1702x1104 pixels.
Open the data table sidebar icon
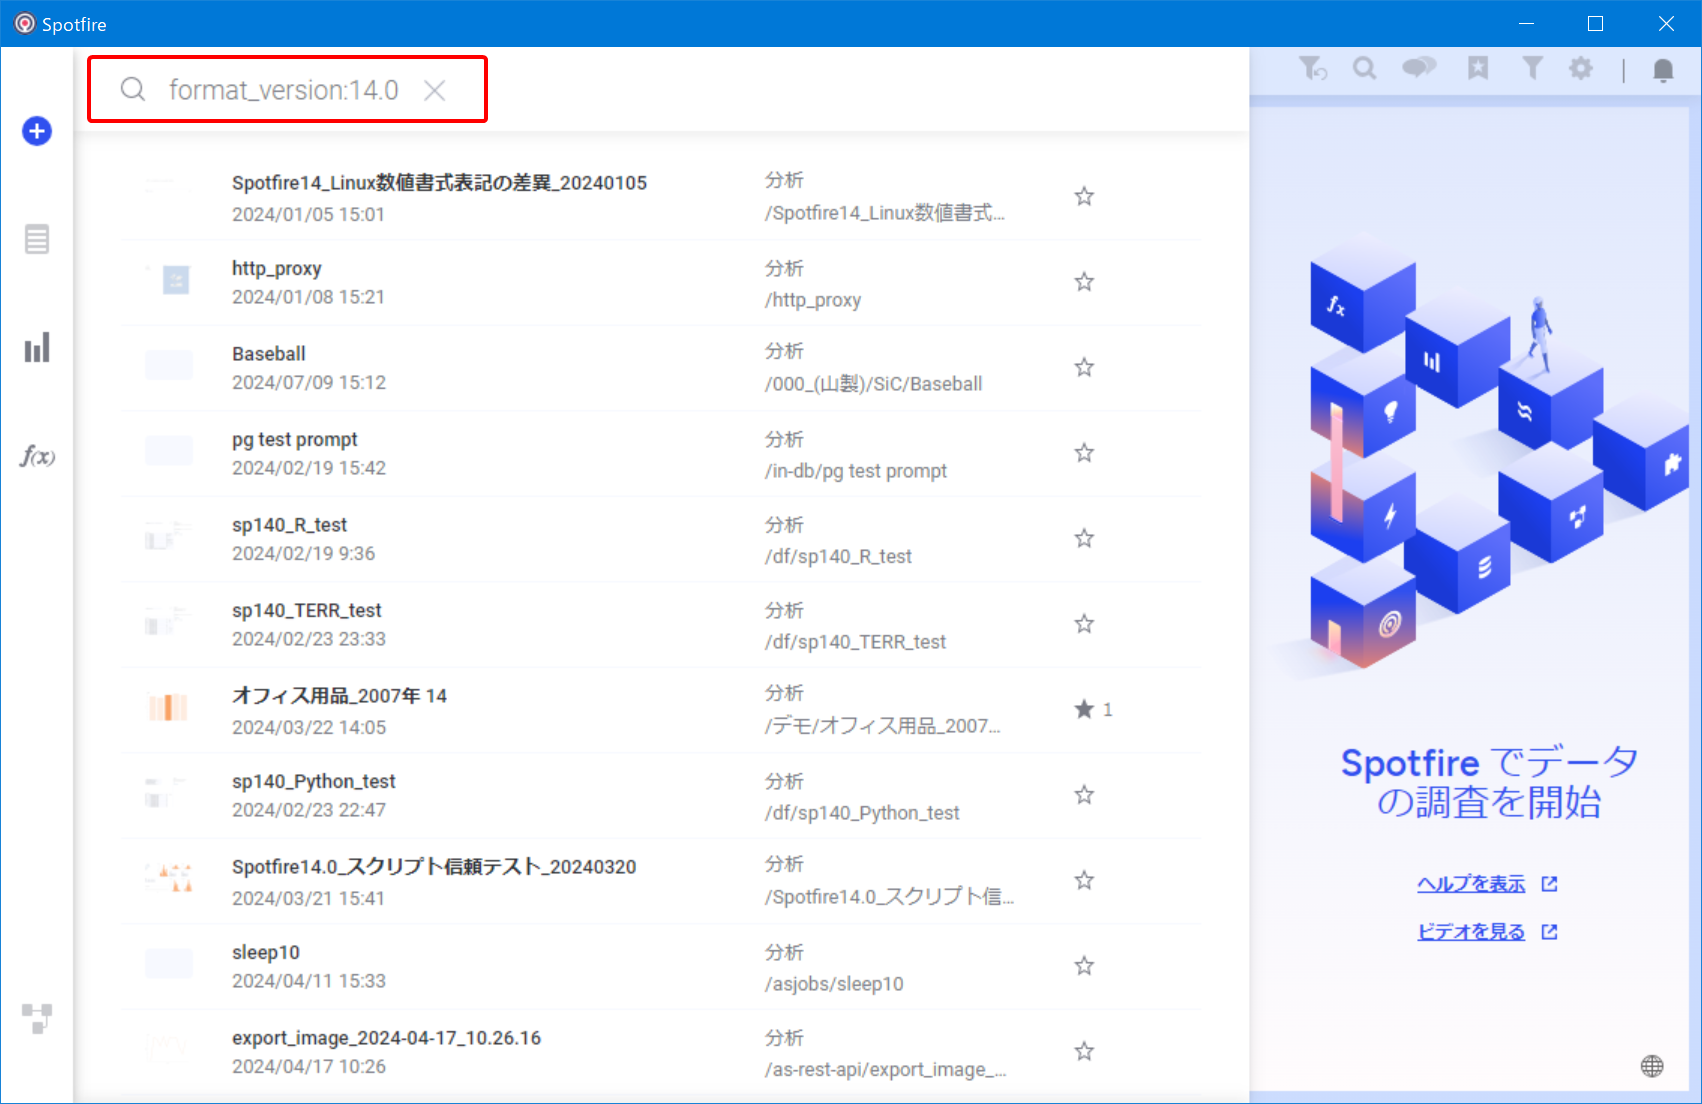click(x=37, y=239)
